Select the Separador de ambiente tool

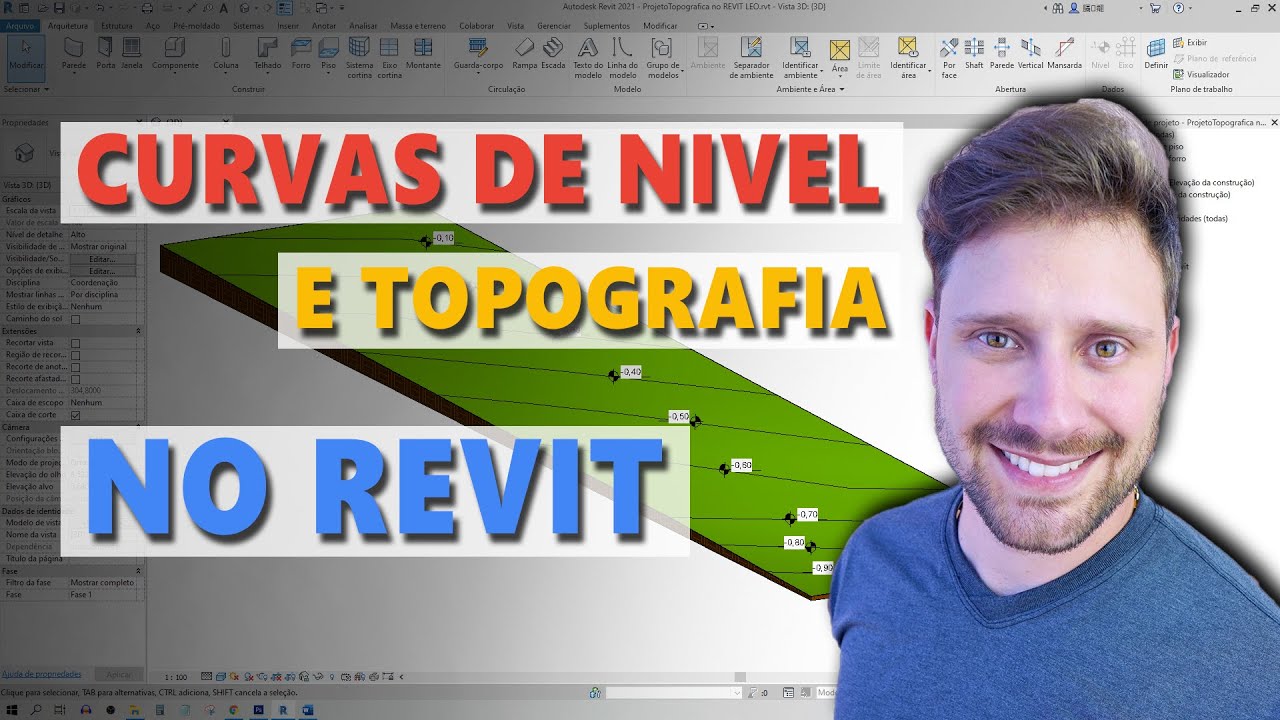coord(751,58)
